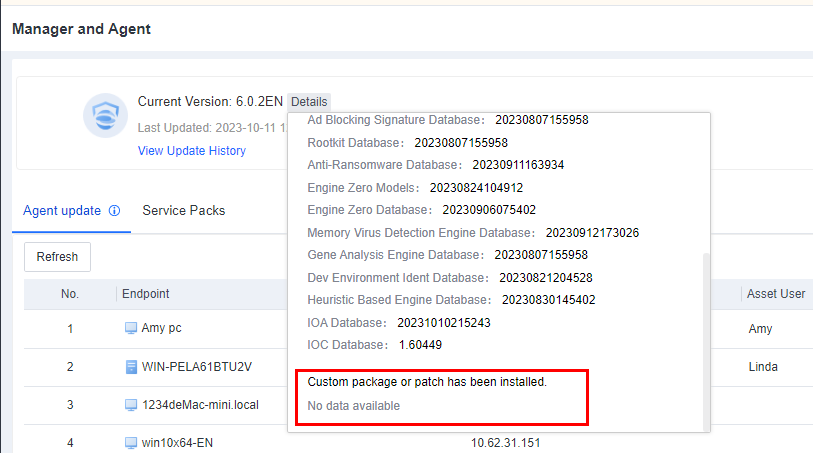The height and width of the screenshot is (453, 813).
Task: Click the IOC Database version 1.60449
Action: coord(420,345)
